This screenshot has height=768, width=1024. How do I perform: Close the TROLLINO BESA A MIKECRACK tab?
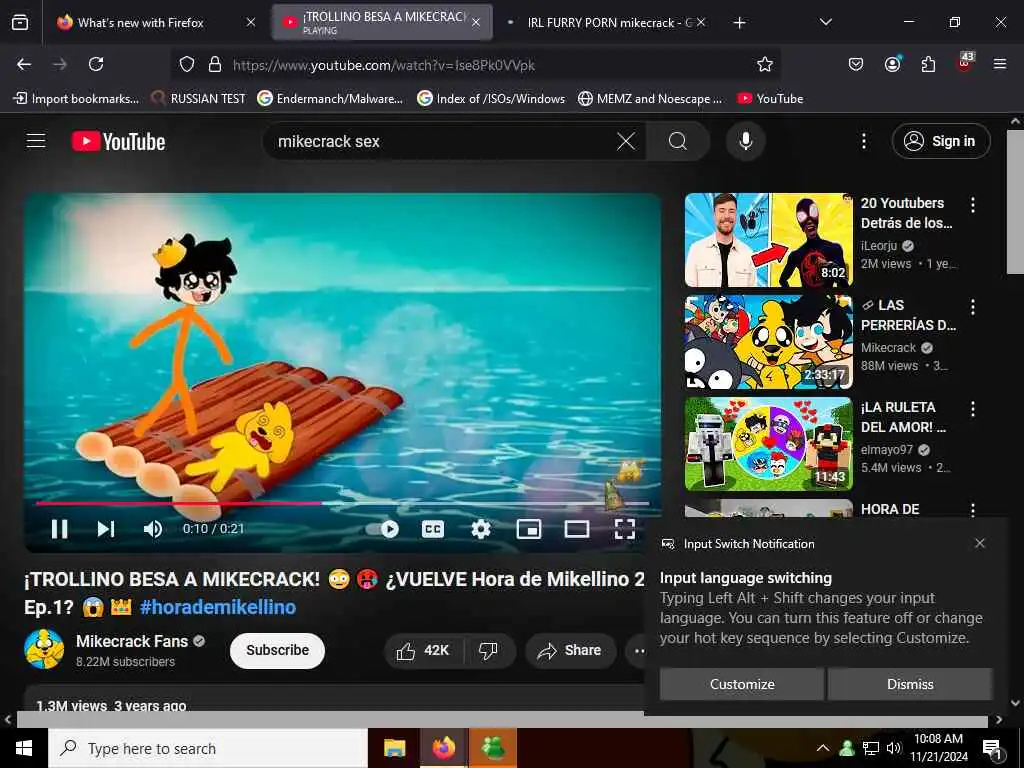[x=476, y=22]
